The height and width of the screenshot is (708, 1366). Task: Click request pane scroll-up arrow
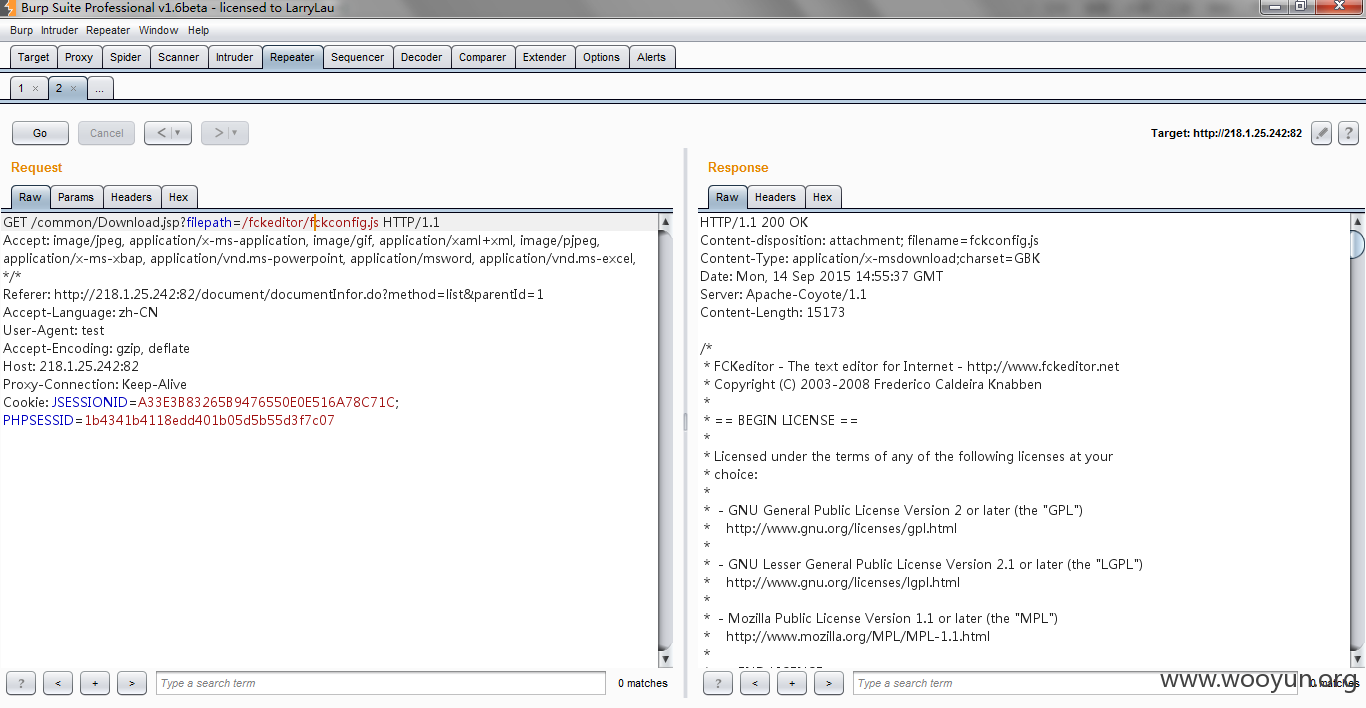(x=666, y=221)
